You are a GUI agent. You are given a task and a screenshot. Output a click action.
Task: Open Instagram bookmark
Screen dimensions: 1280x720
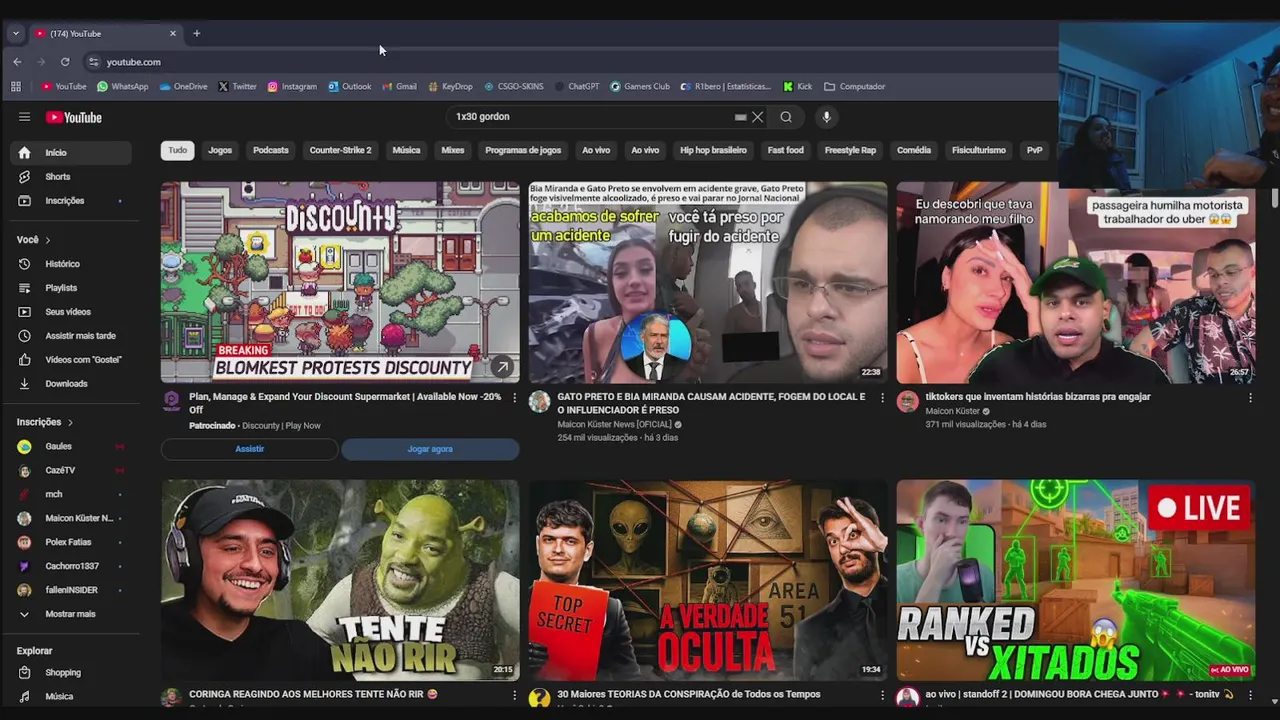click(292, 87)
